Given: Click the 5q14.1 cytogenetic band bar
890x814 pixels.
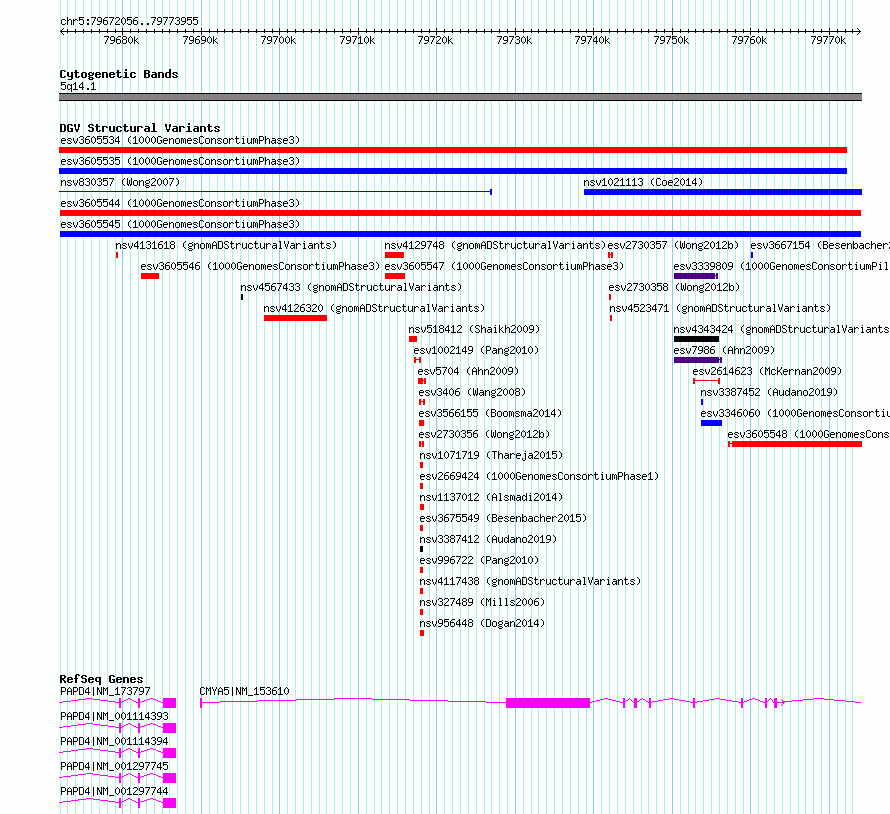Looking at the screenshot, I should [x=460, y=97].
